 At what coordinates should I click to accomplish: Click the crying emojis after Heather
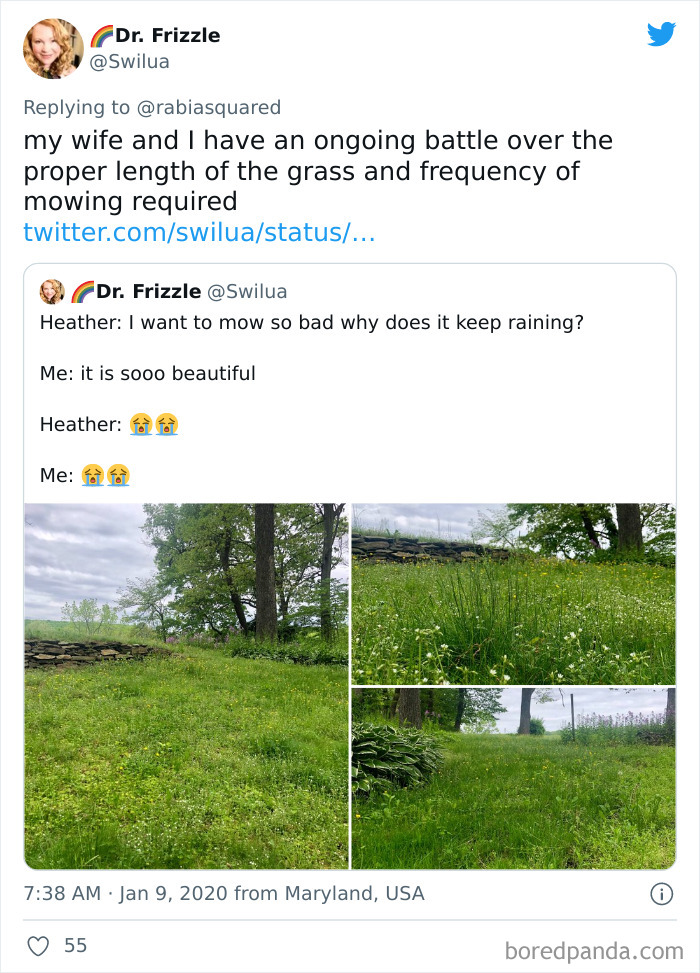tap(153, 424)
